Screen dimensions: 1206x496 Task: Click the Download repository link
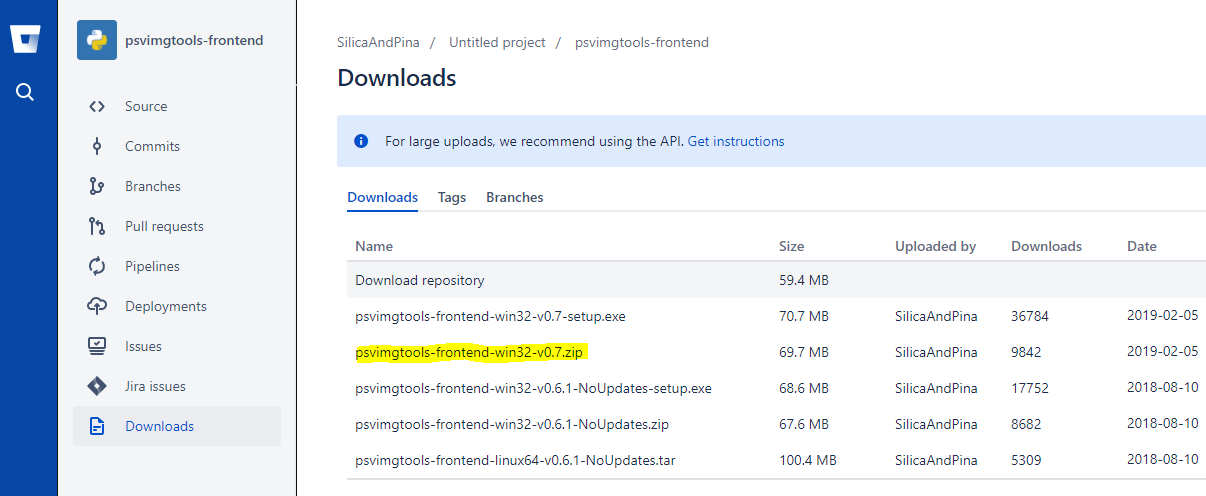420,280
